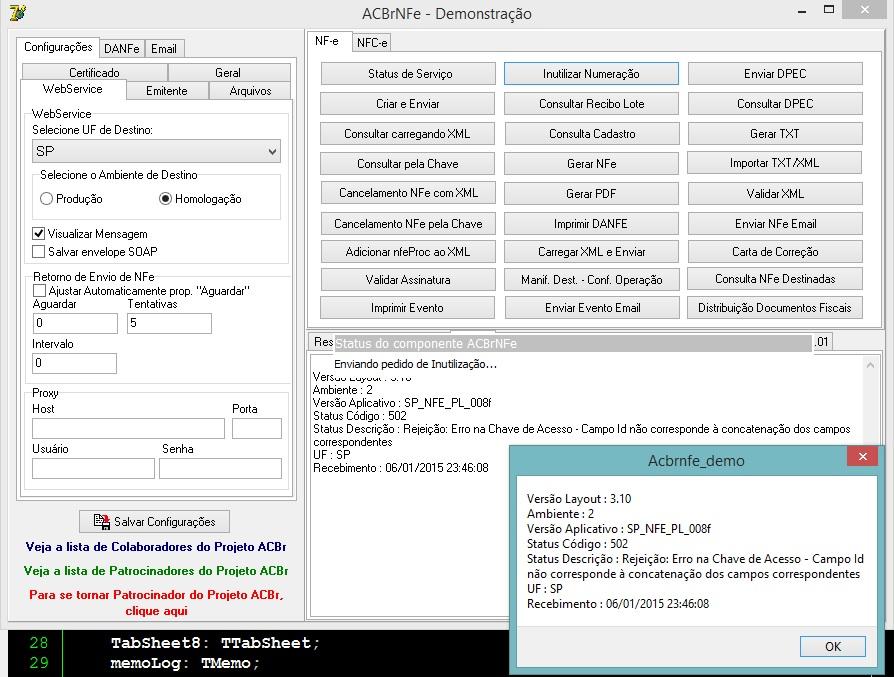The width and height of the screenshot is (894, 677).
Task: Click the Carta de Correção button
Action: pos(775,252)
